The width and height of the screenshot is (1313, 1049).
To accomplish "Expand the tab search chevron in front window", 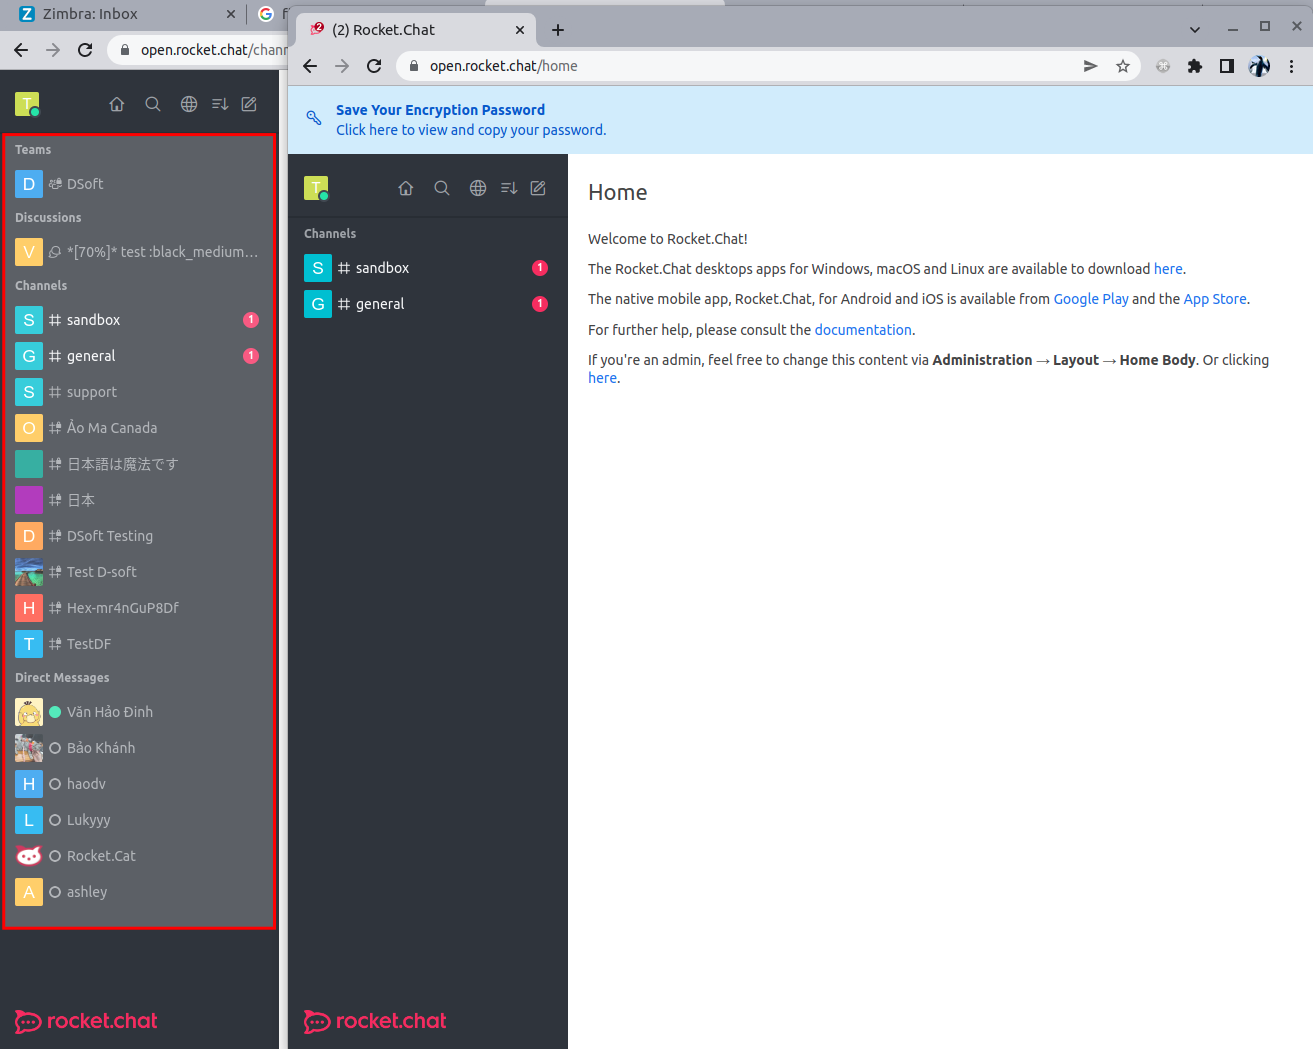I will (1195, 29).
